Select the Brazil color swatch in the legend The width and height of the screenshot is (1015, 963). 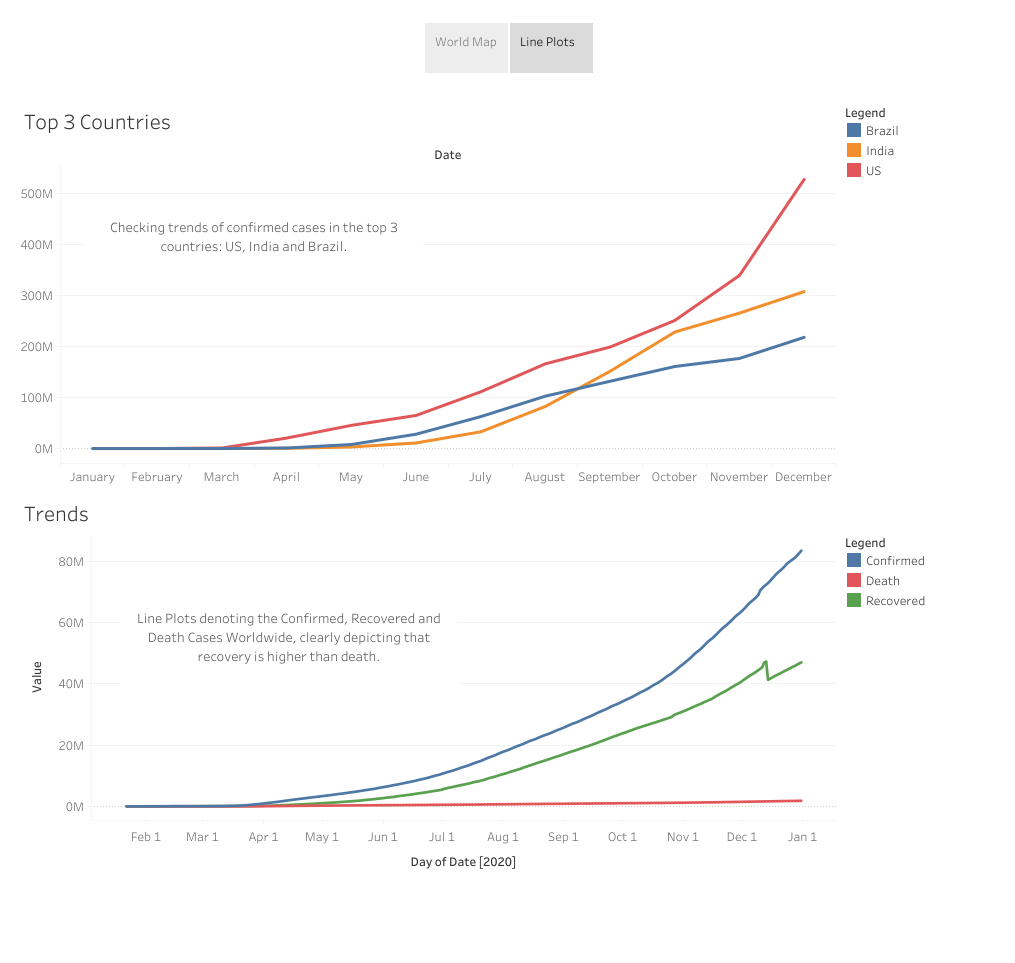(x=852, y=130)
